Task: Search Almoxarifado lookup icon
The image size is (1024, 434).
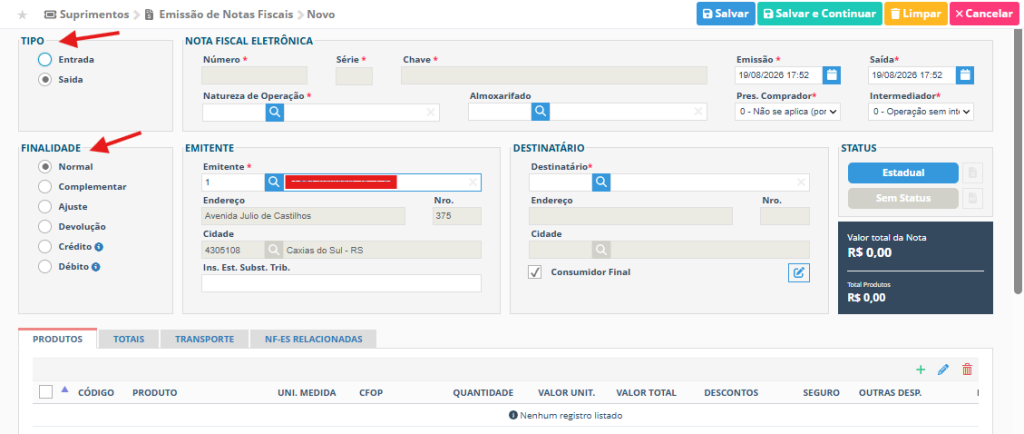Action: [x=540, y=112]
